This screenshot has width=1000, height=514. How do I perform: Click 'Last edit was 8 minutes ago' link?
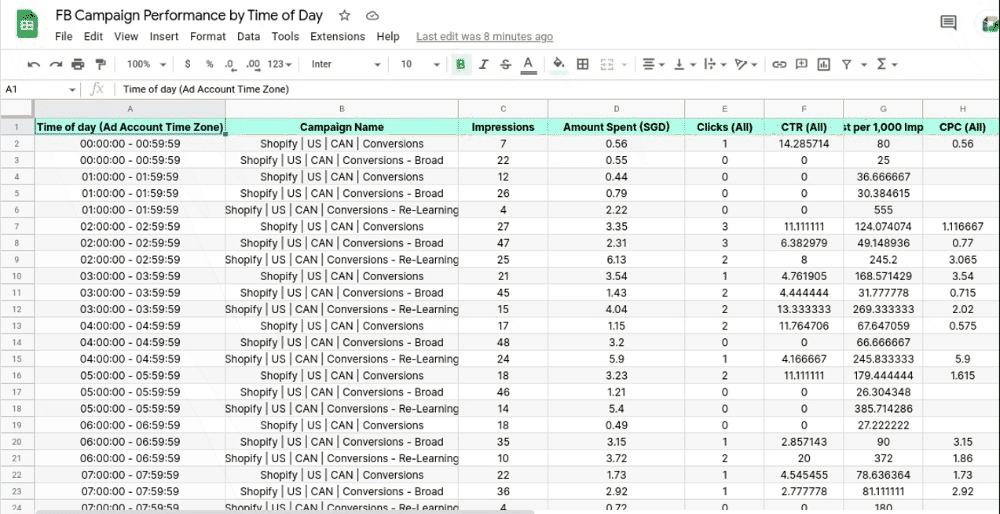pyautogui.click(x=485, y=37)
